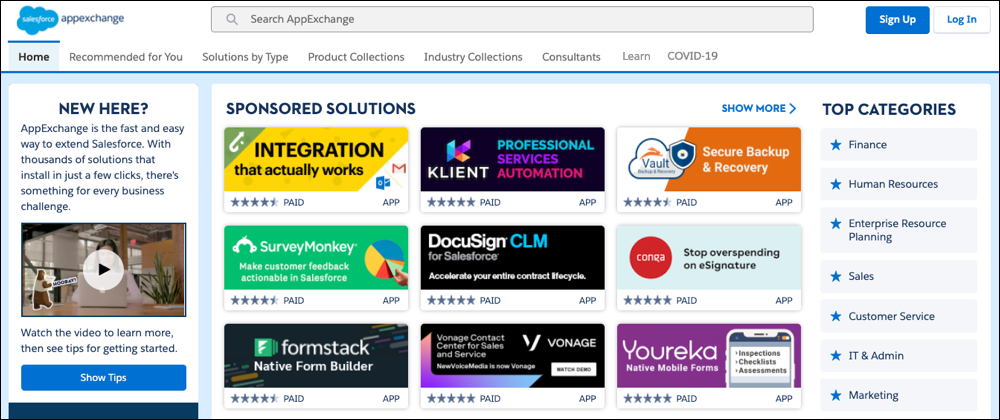
Task: Click the Show More chevron arrow
Action: click(793, 108)
